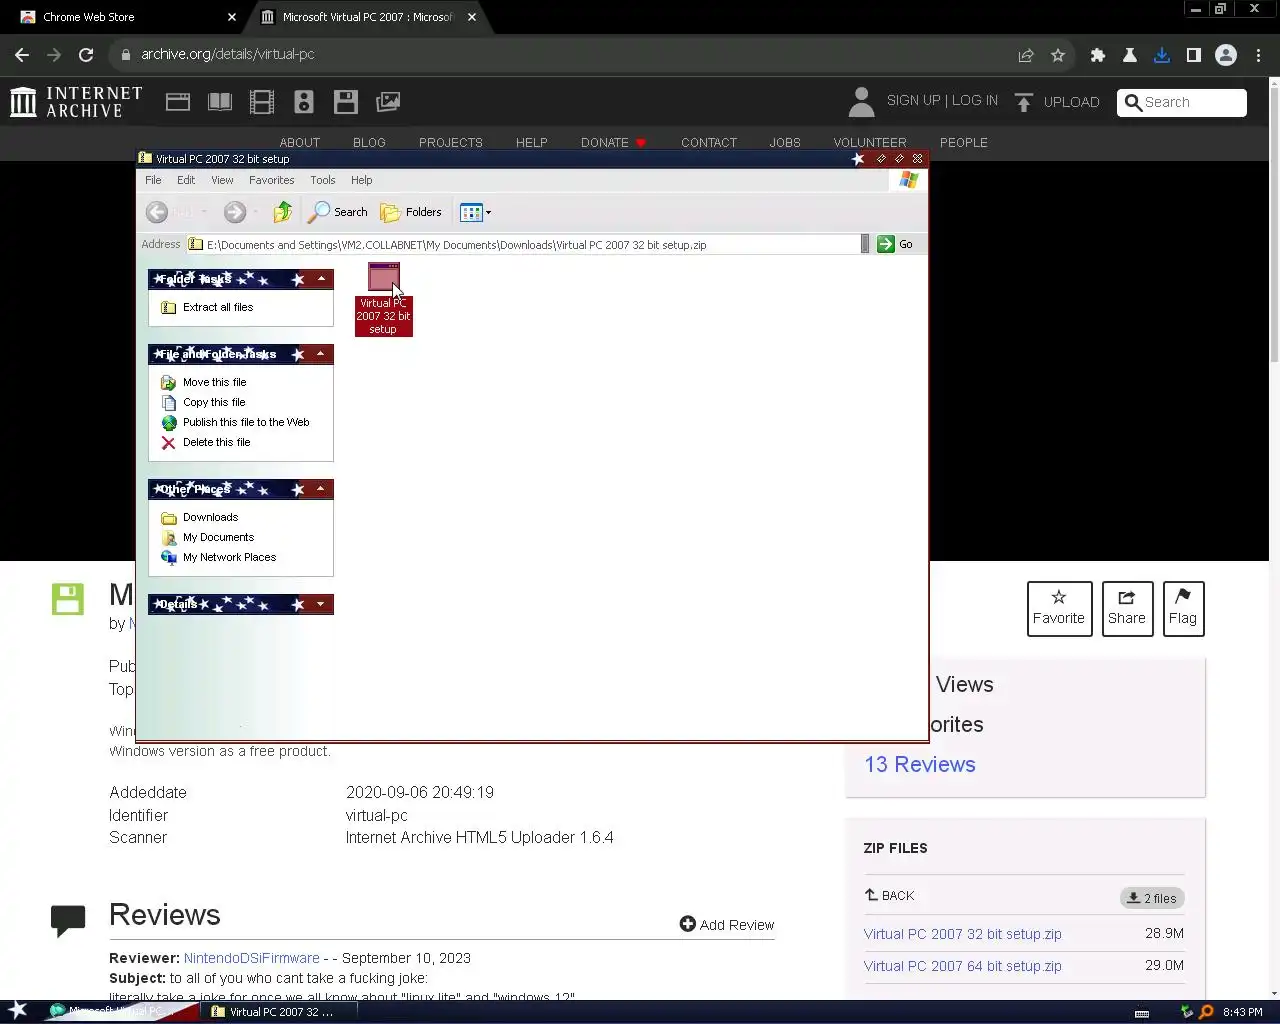
Task: Open the View menu in Explorer
Action: click(222, 180)
